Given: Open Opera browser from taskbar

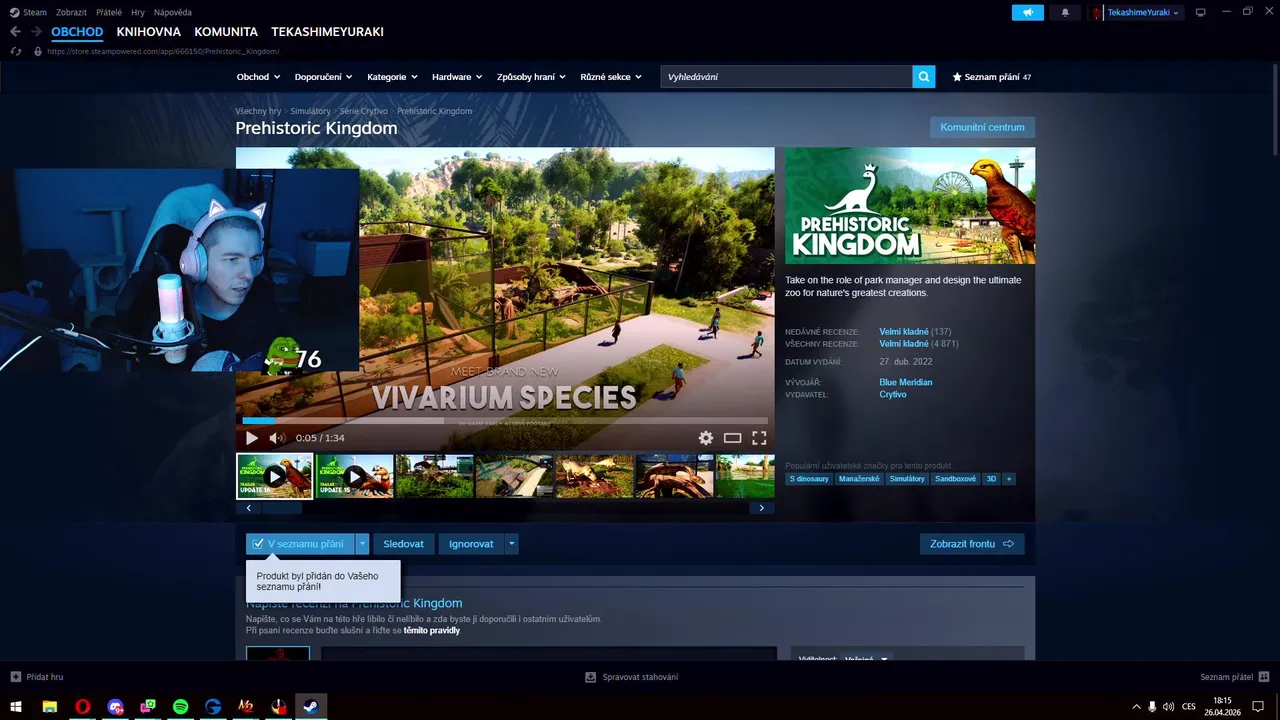Looking at the screenshot, I should pyautogui.click(x=82, y=707).
